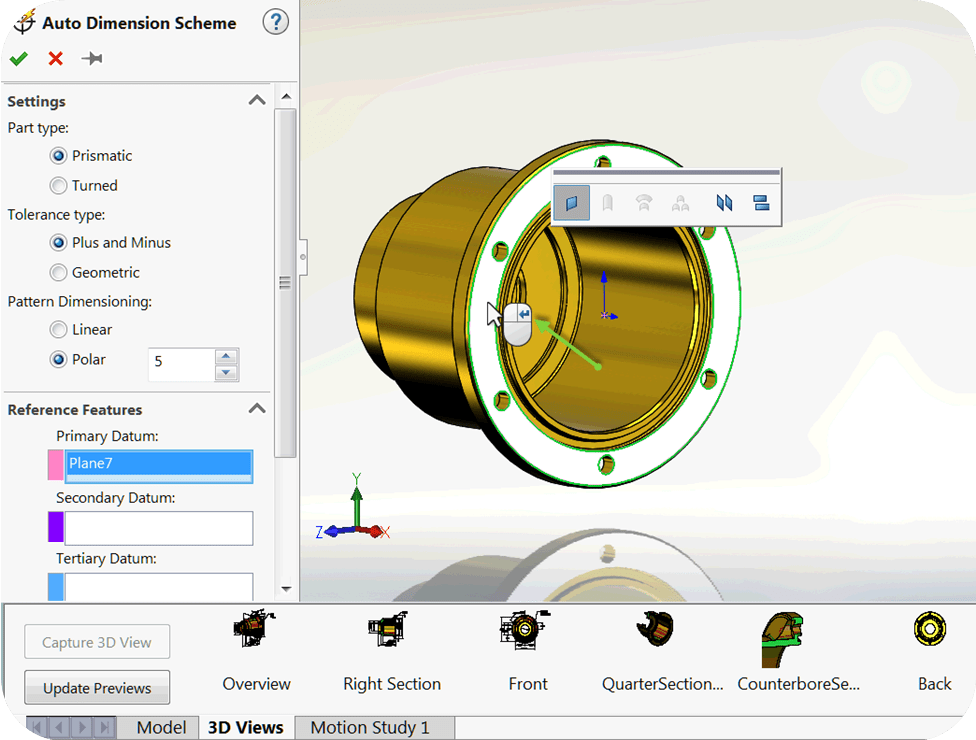The height and width of the screenshot is (740, 976).
Task: Click the Capture 3D View button
Action: click(97, 642)
